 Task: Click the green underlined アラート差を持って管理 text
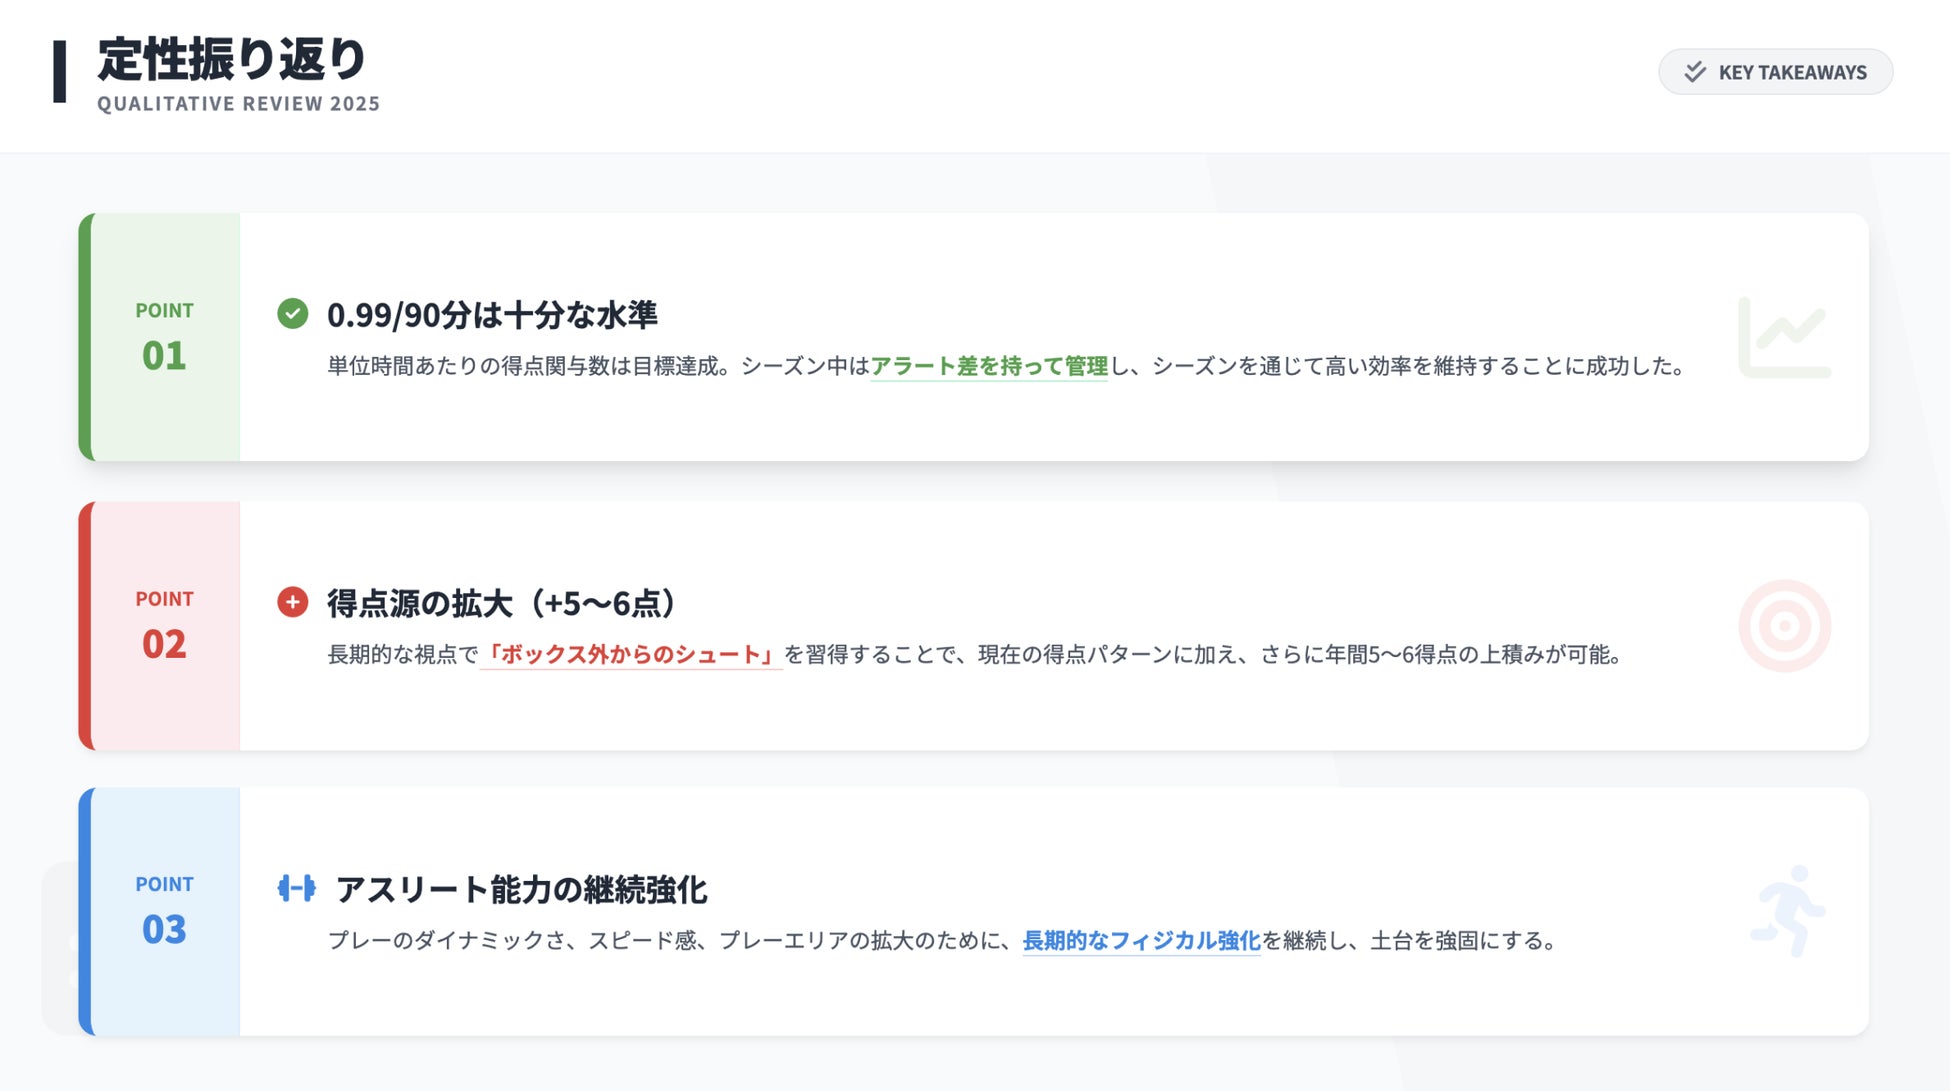[988, 366]
